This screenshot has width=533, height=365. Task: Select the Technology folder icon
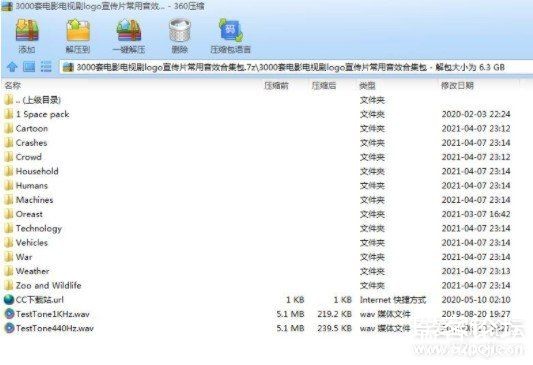click(9, 228)
